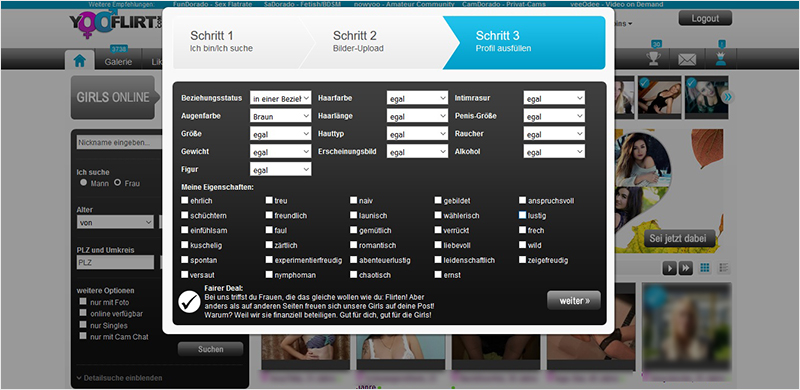Viewport: 800px width, 390px height.
Task: Open the mail envelope inbox icon
Action: 687,60
